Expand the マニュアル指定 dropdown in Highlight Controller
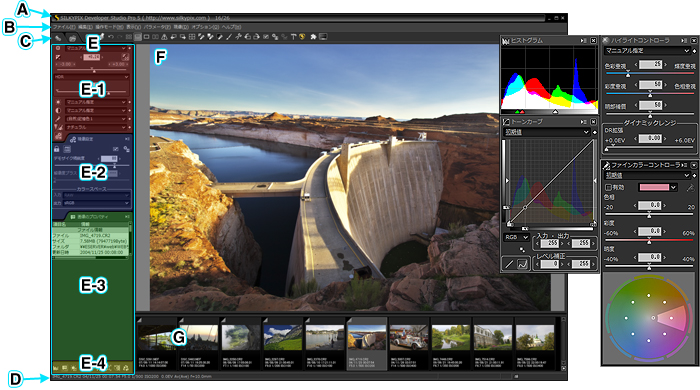 pyautogui.click(x=647, y=51)
